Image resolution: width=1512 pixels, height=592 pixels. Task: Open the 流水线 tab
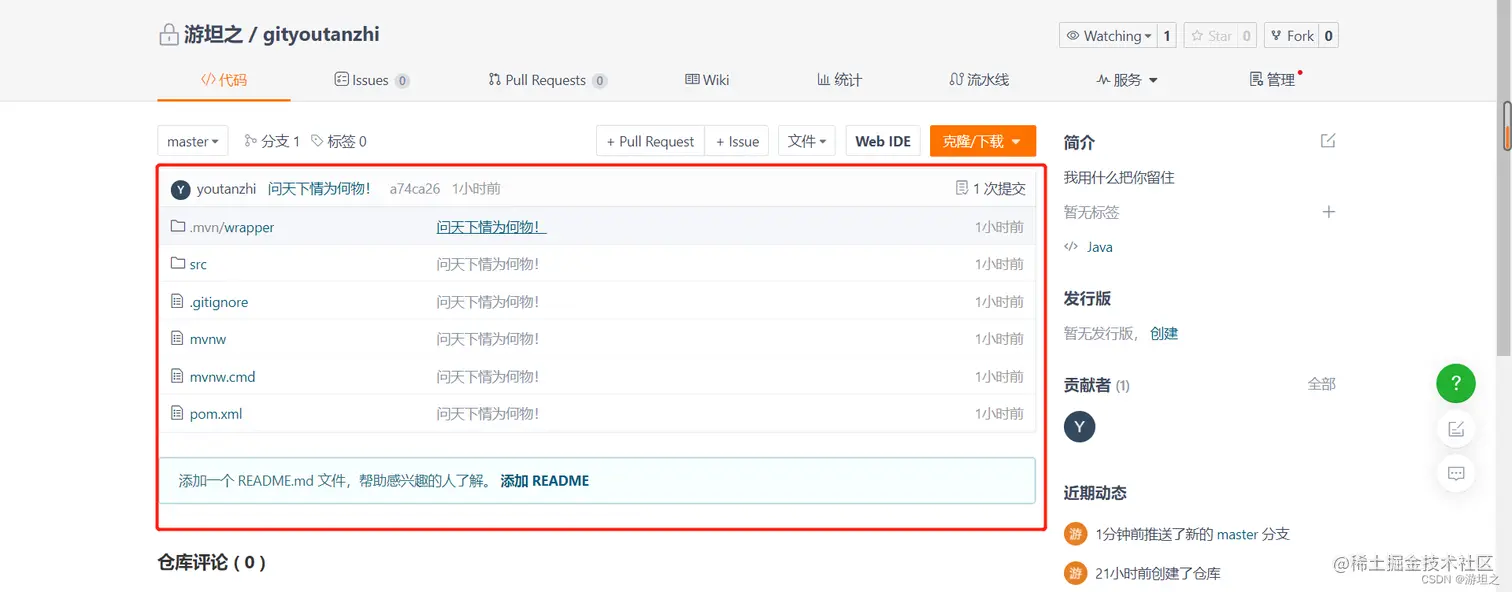point(979,80)
